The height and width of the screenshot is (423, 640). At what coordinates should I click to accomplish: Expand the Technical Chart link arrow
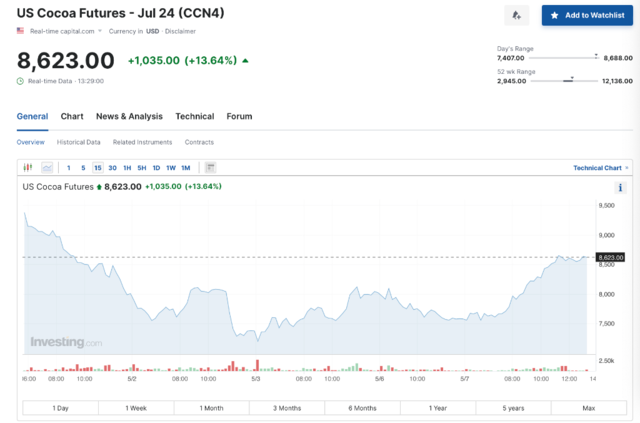(627, 168)
